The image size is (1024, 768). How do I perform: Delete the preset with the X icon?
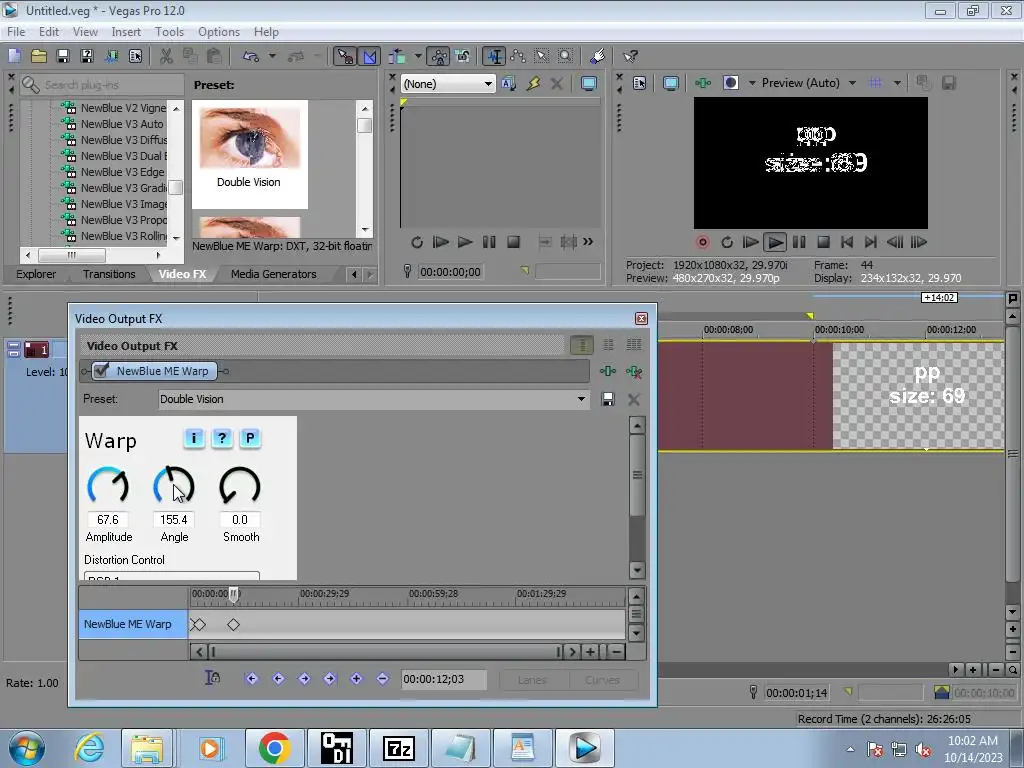tap(633, 399)
